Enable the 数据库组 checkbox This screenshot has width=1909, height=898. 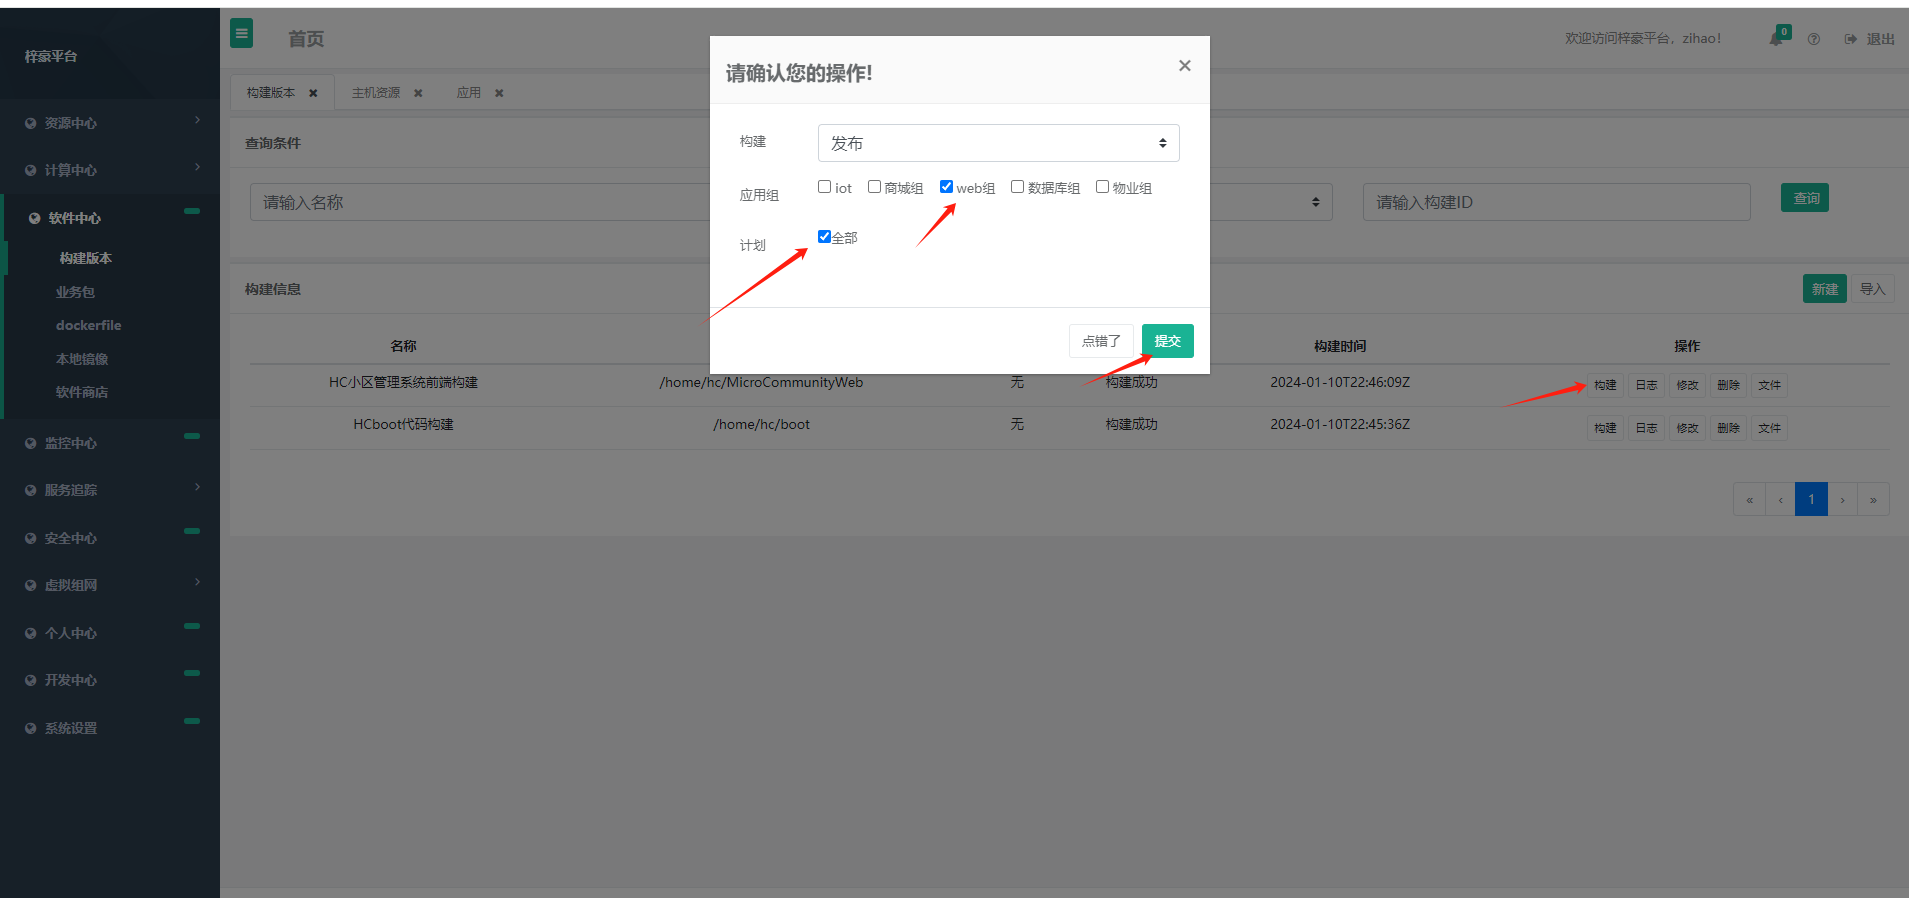click(x=1017, y=187)
